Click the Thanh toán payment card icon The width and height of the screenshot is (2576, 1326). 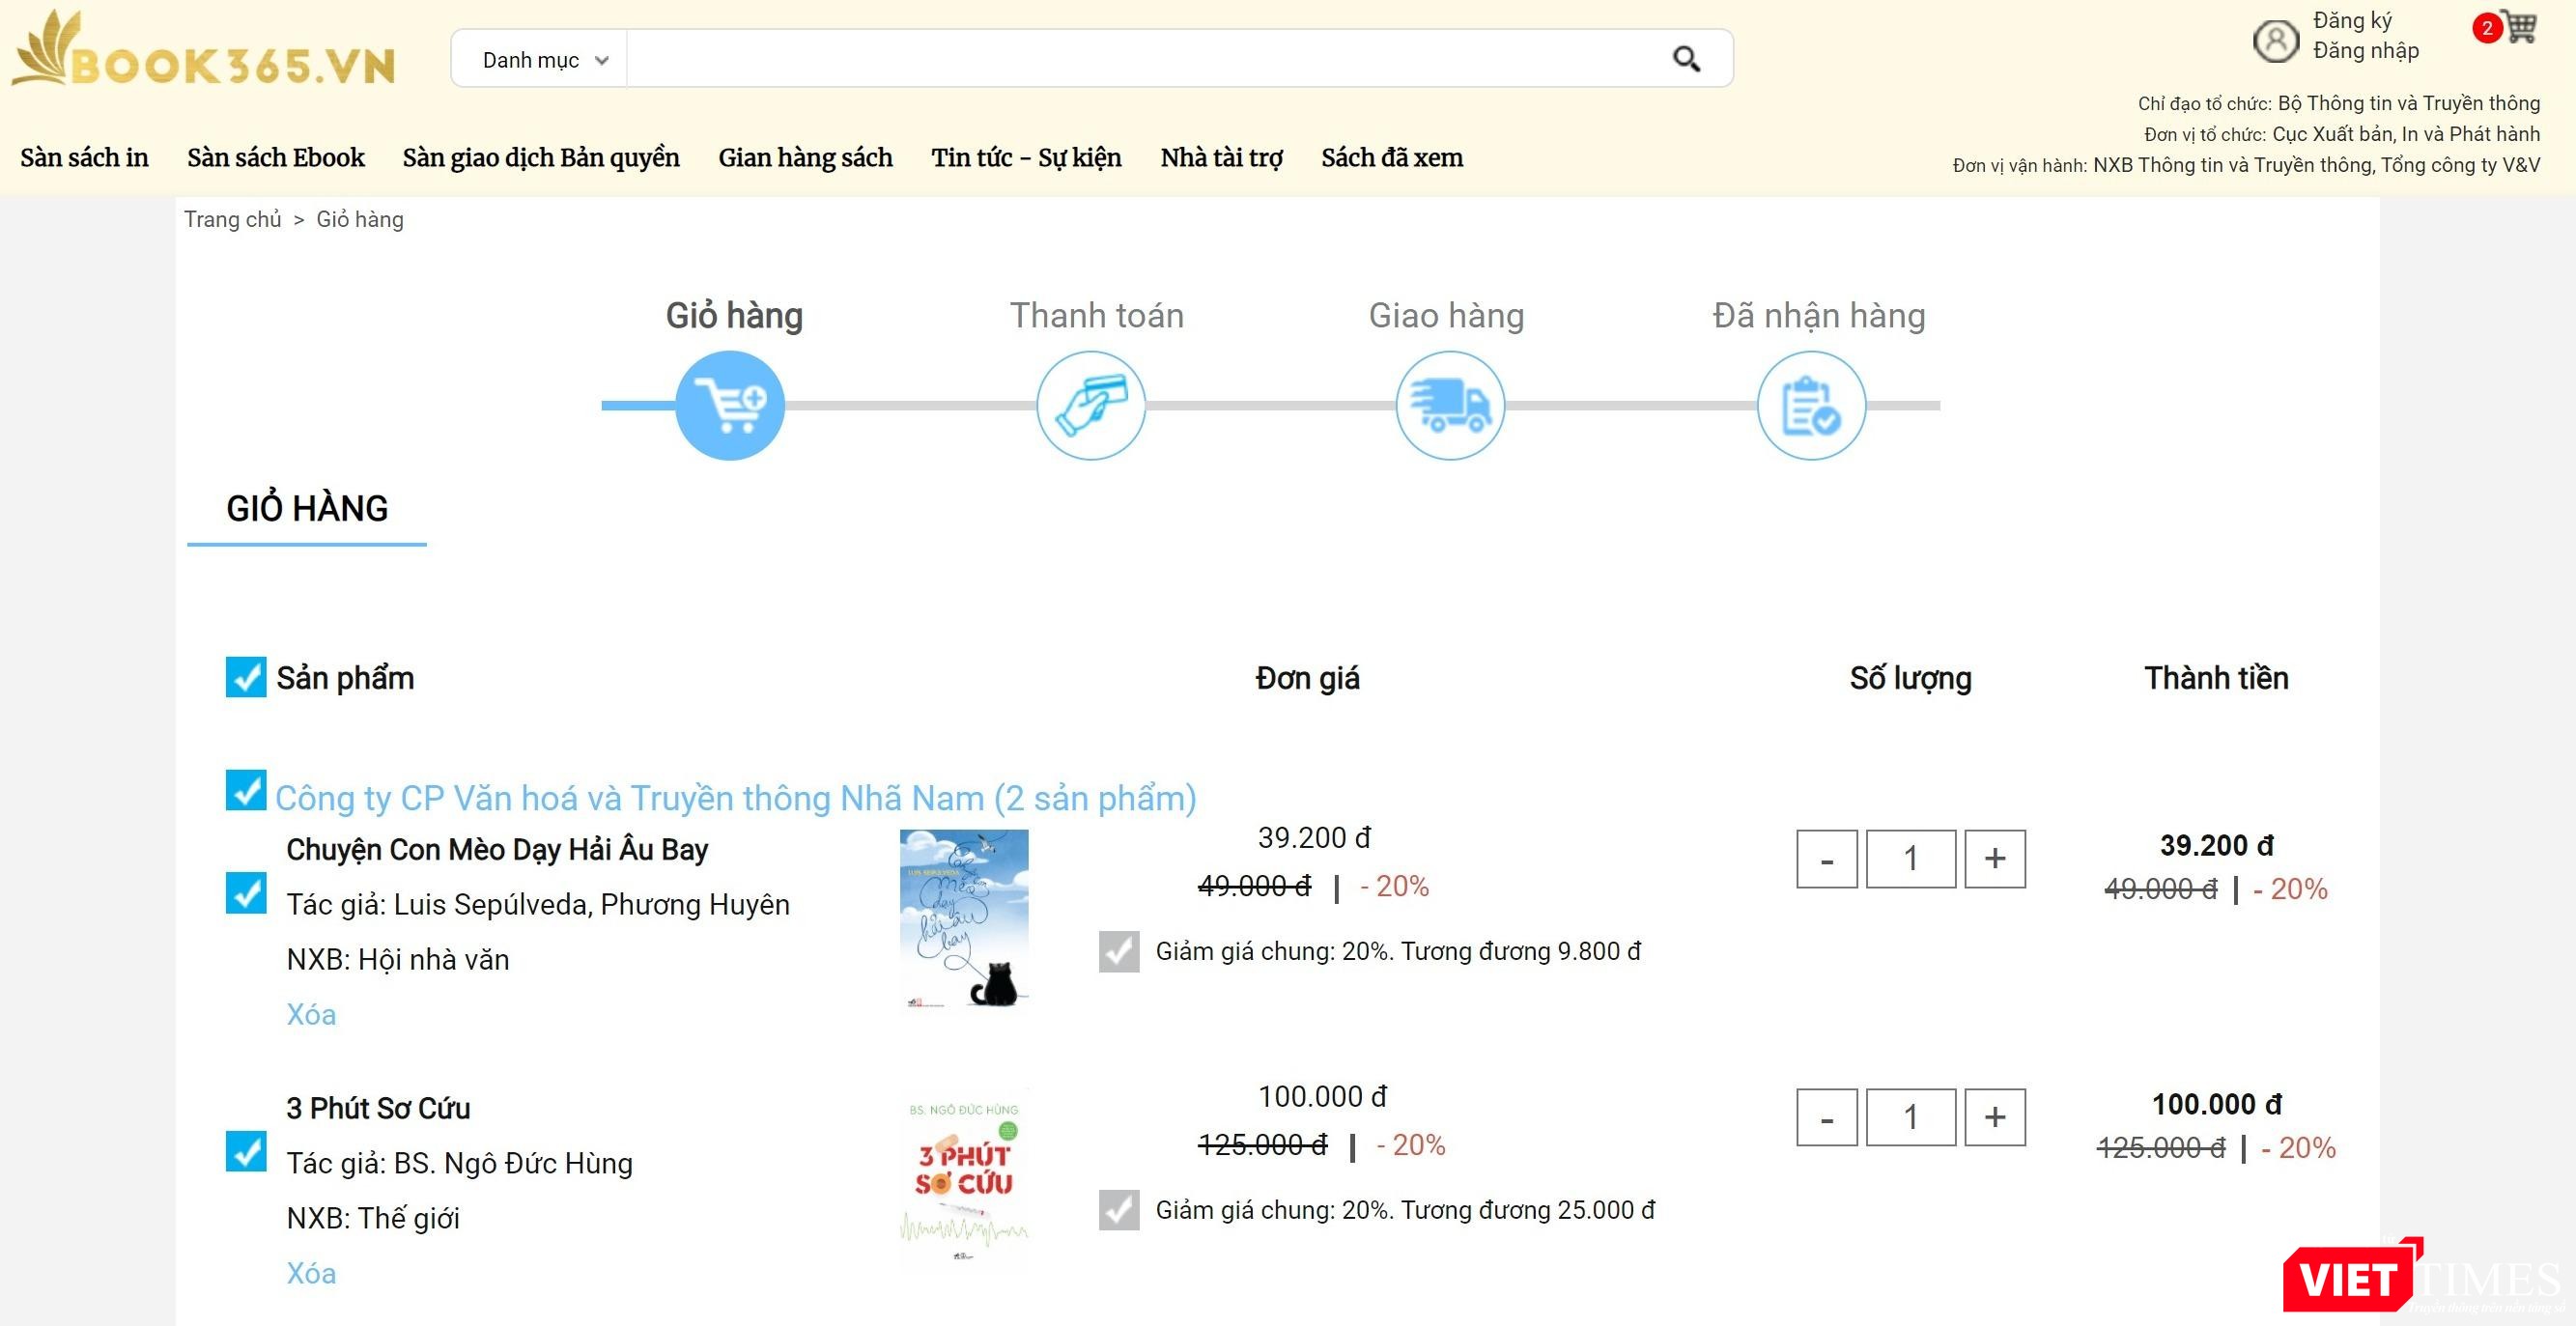(1090, 405)
